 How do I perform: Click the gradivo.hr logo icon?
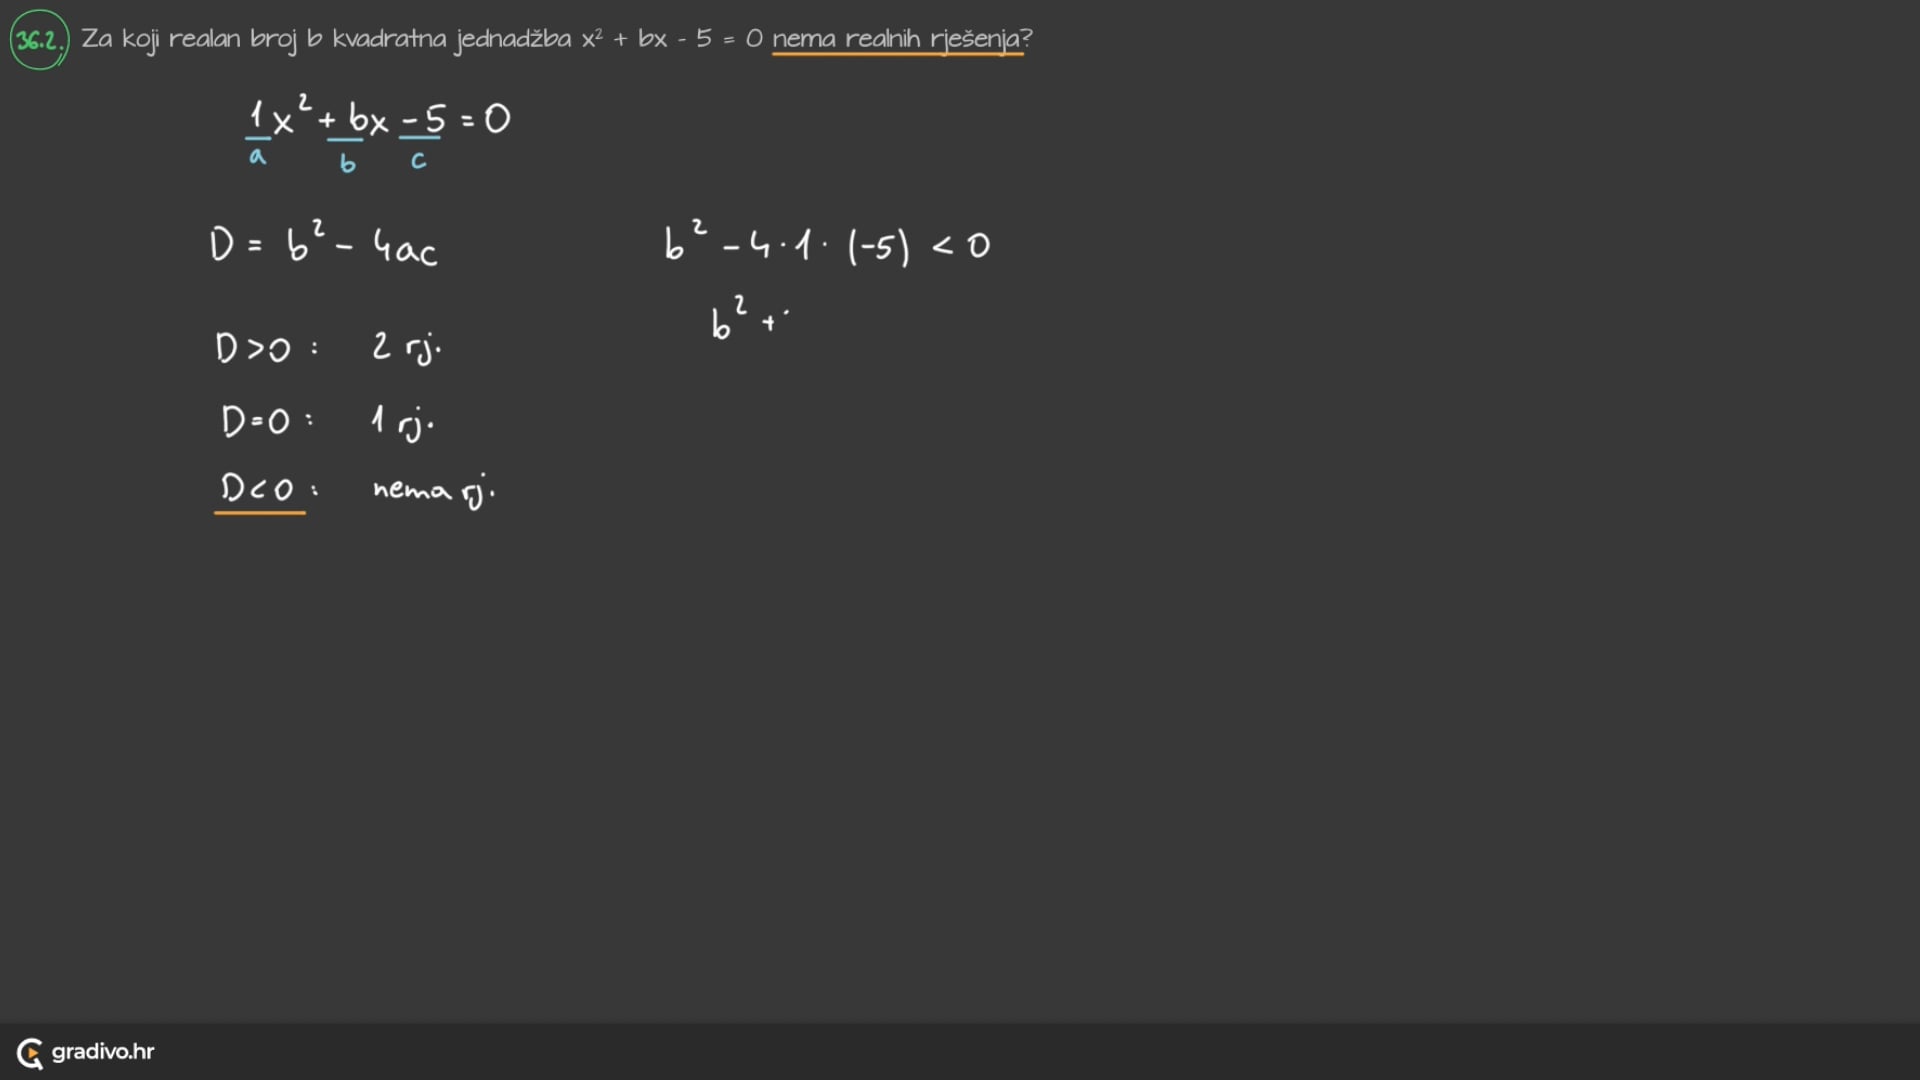pyautogui.click(x=30, y=1052)
